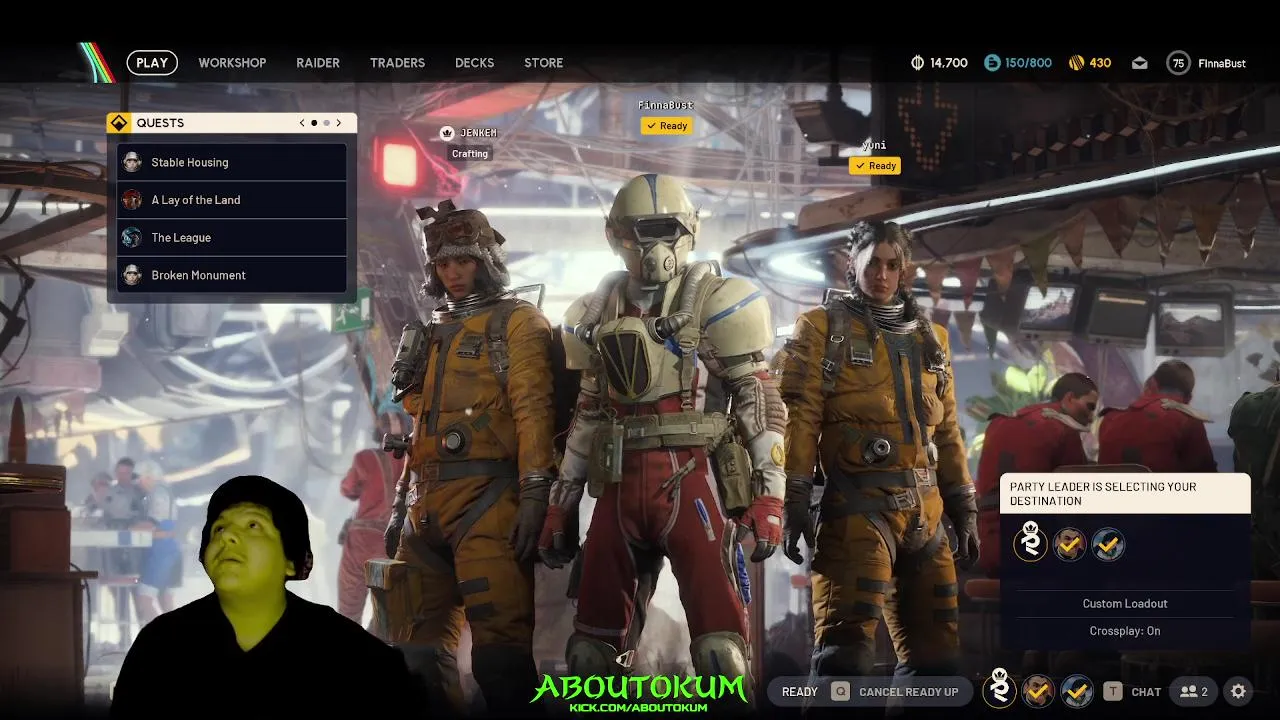
Task: Click second party member avatar in bottom bar
Action: [x=1038, y=691]
